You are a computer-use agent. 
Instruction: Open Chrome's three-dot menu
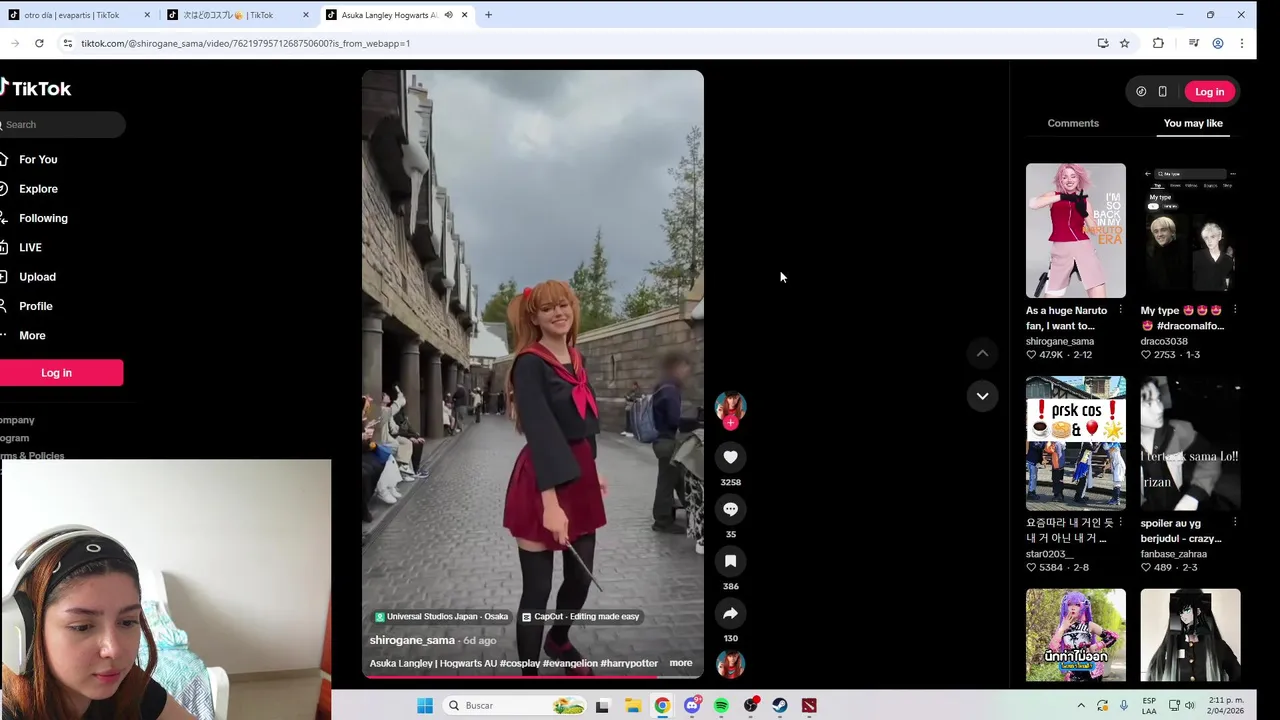tap(1242, 43)
